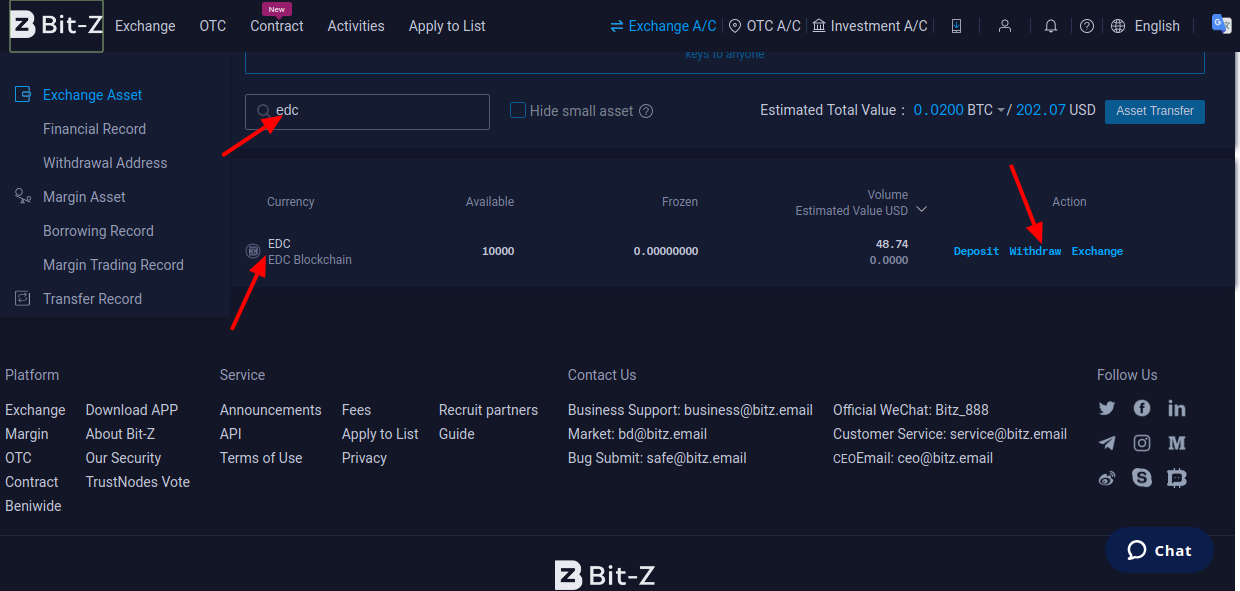Open Withdrawal Address in sidebar
The width and height of the screenshot is (1240, 591).
coord(105,163)
